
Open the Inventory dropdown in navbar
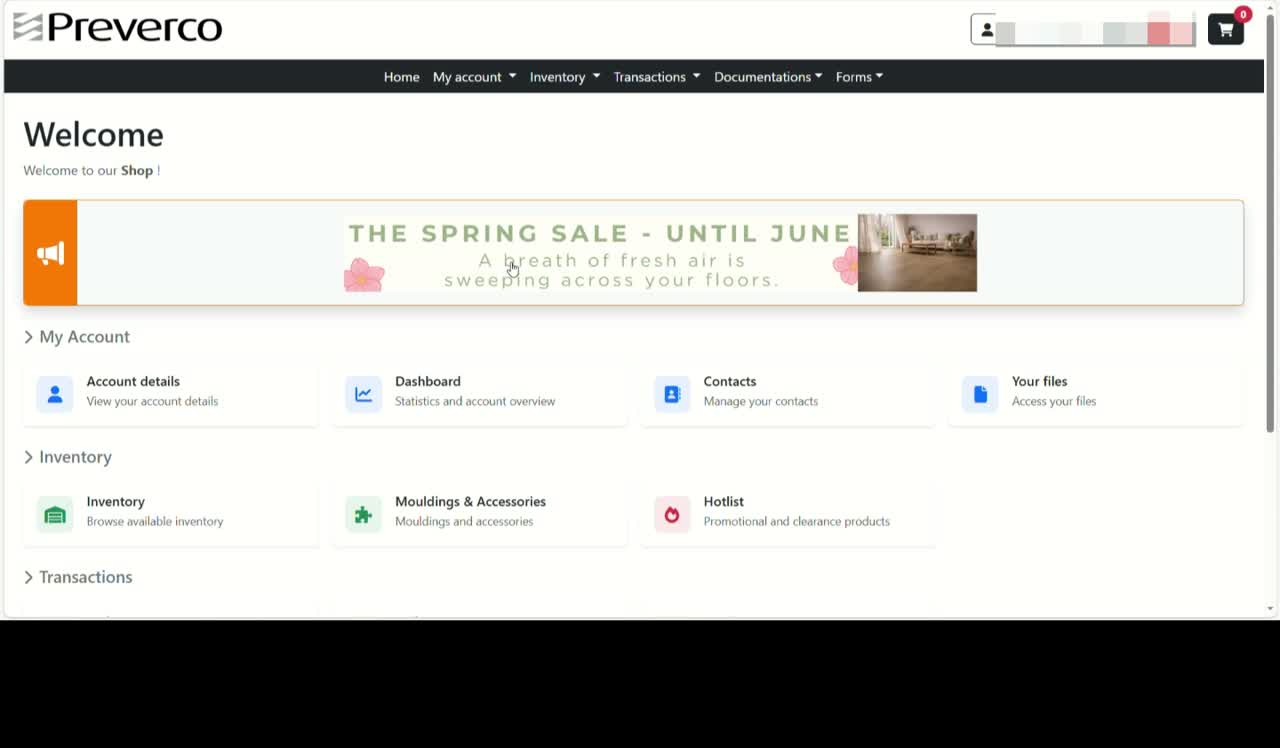565,77
